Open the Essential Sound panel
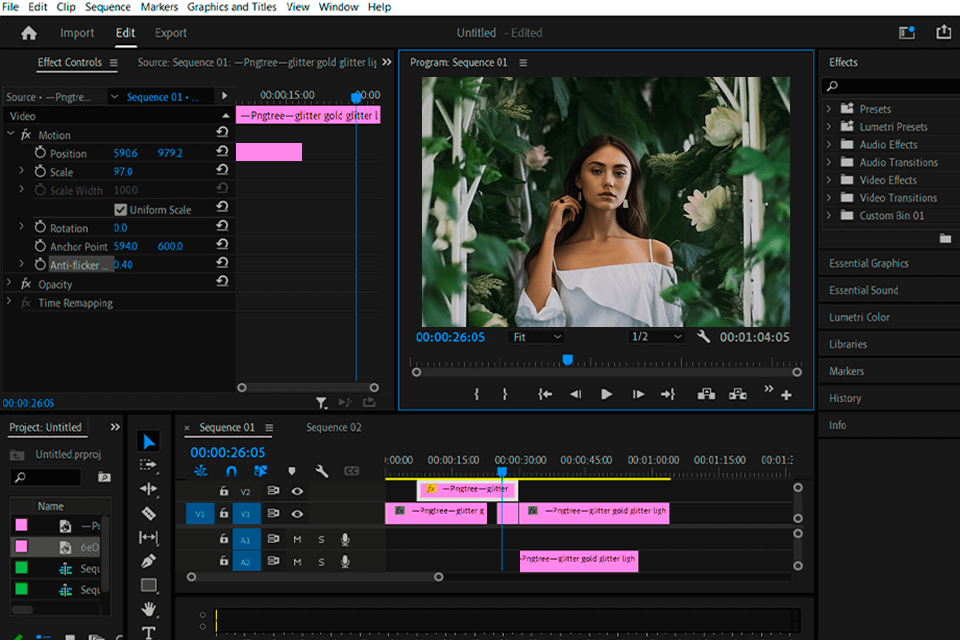The width and height of the screenshot is (960, 640). tap(864, 290)
